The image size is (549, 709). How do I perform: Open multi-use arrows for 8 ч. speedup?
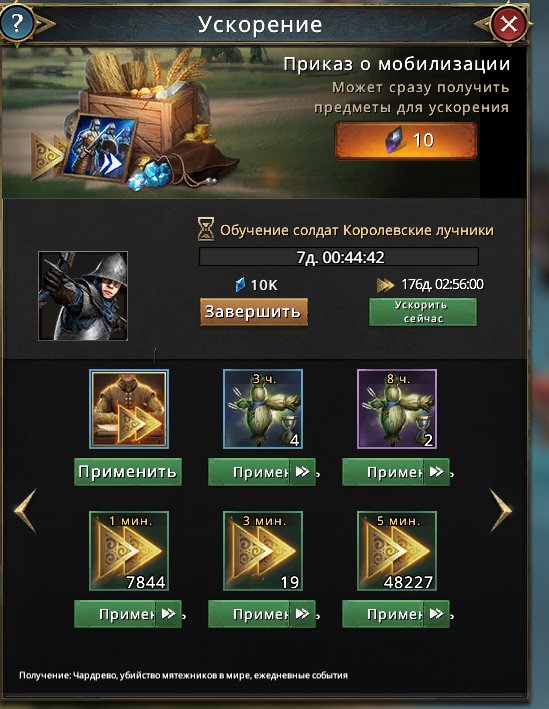click(436, 472)
